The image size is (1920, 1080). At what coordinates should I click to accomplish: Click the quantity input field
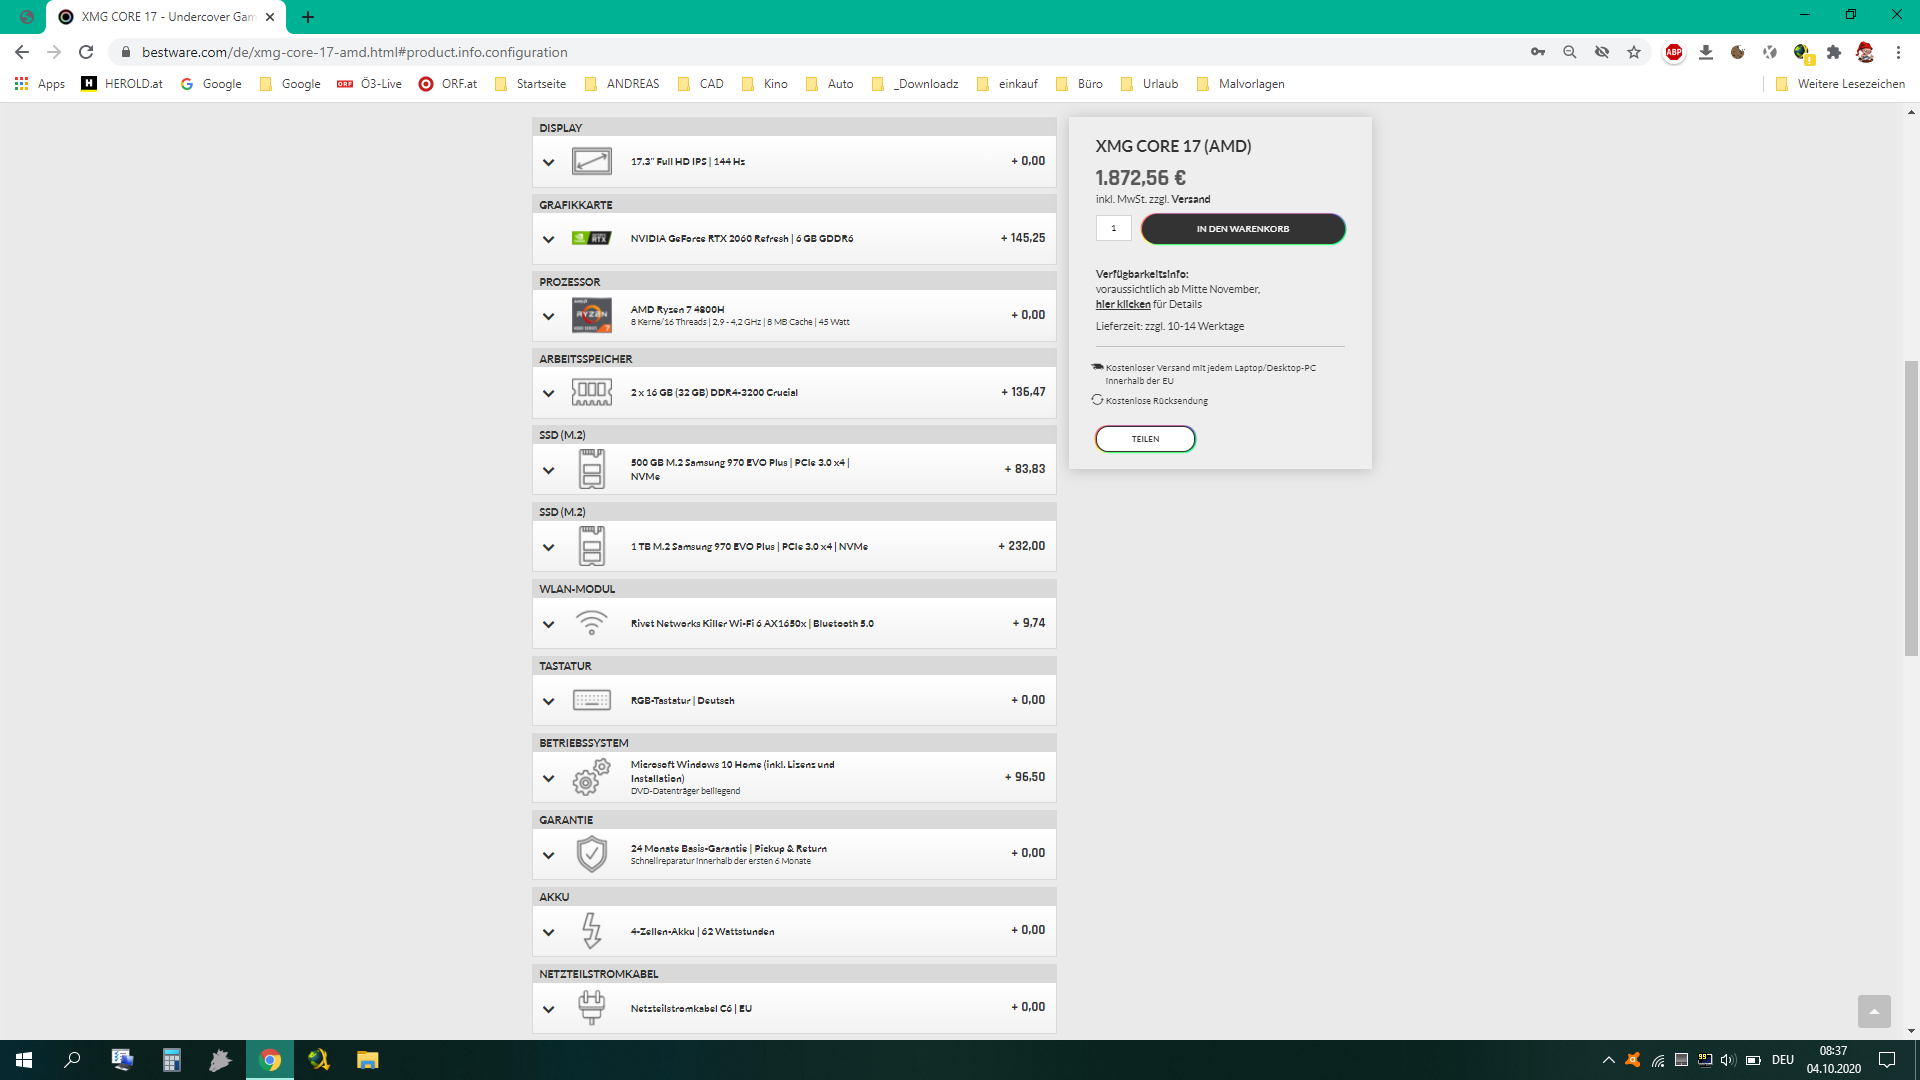1113,229
